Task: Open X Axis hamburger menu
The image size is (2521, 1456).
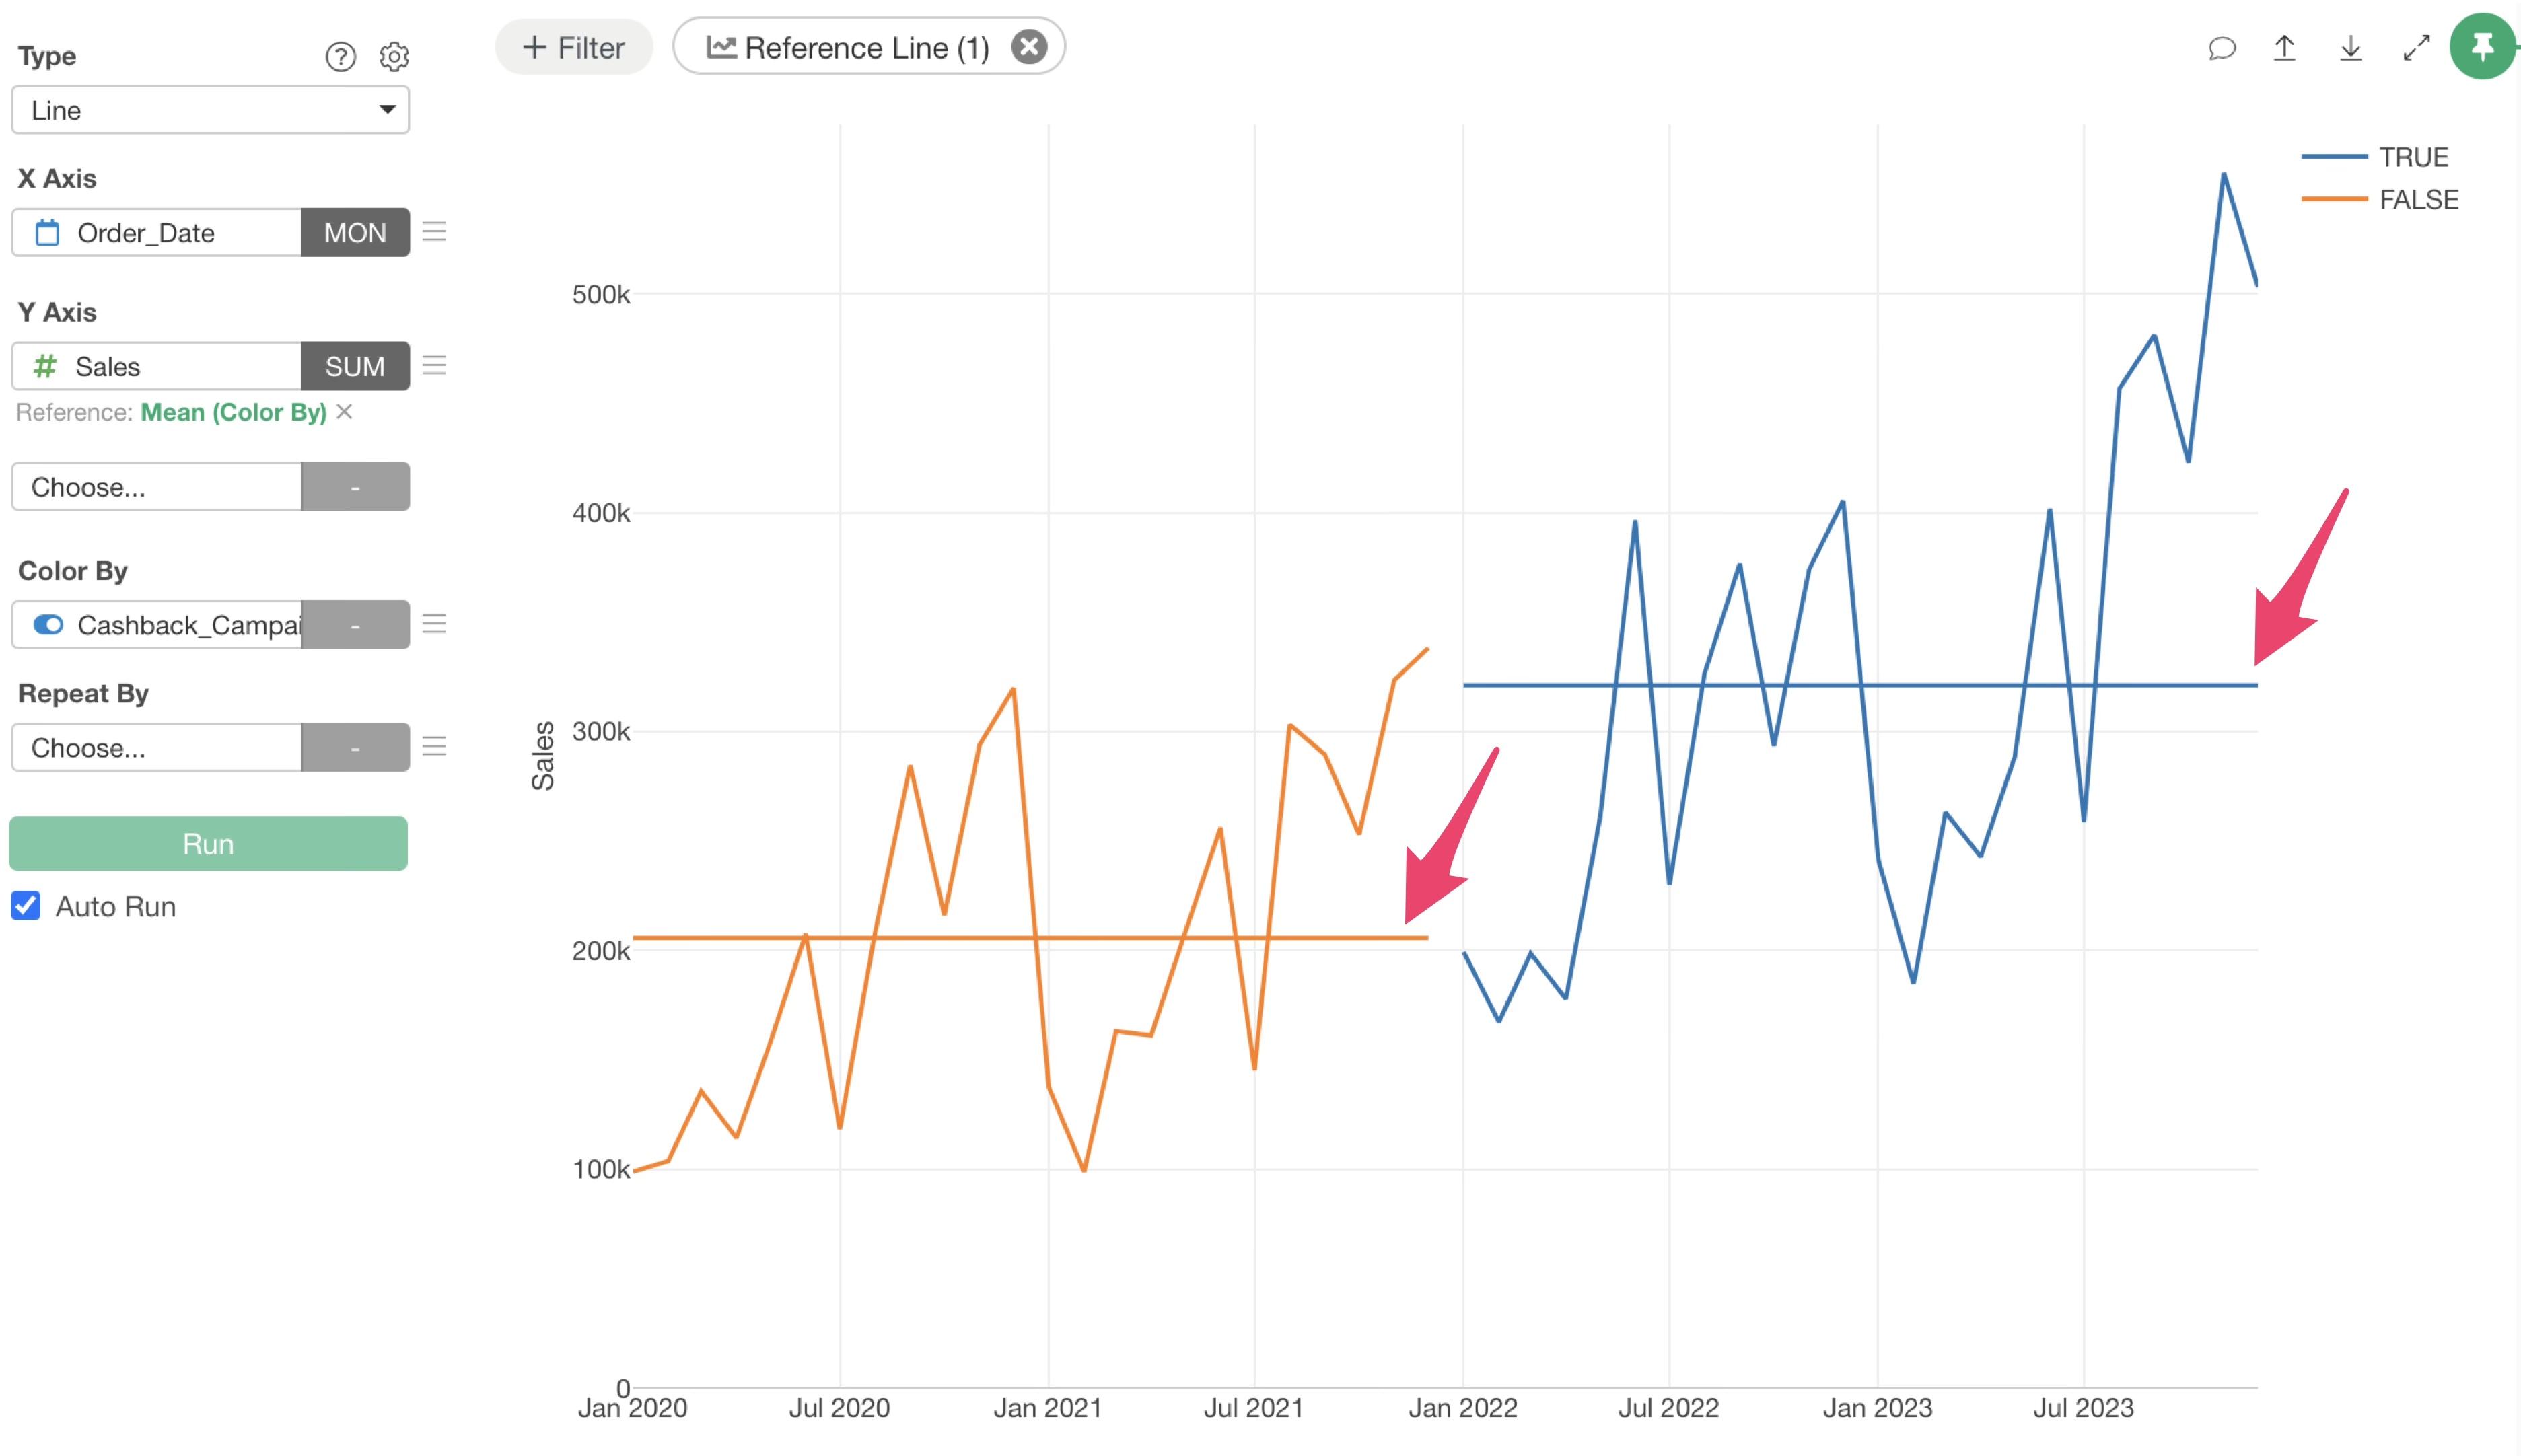Action: click(x=434, y=232)
